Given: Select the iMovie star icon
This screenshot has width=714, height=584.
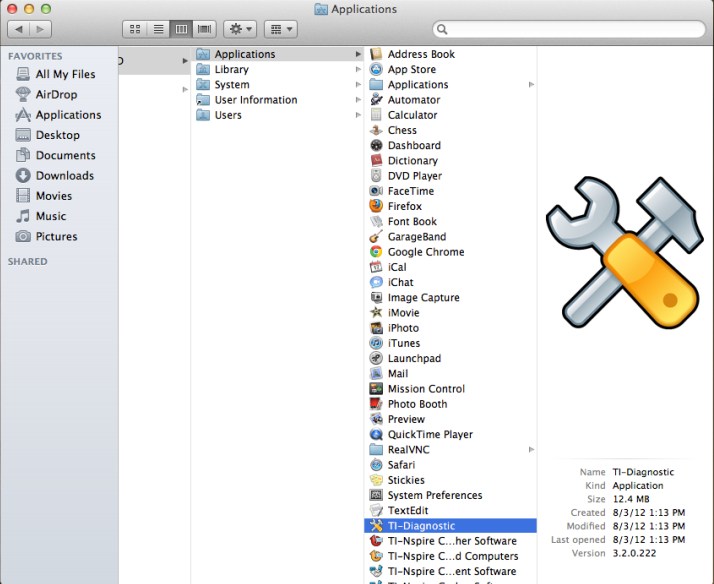Looking at the screenshot, I should pos(376,313).
